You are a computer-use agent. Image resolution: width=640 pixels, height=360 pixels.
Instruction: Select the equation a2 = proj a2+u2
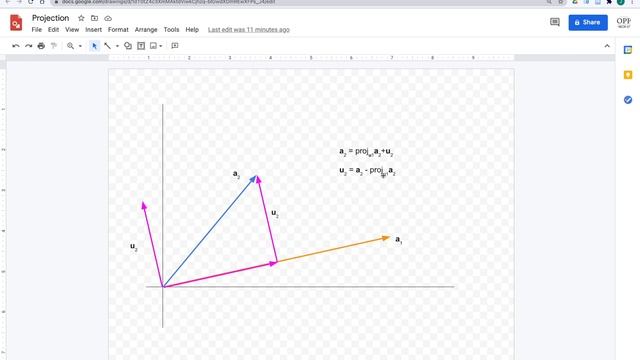[366, 152]
